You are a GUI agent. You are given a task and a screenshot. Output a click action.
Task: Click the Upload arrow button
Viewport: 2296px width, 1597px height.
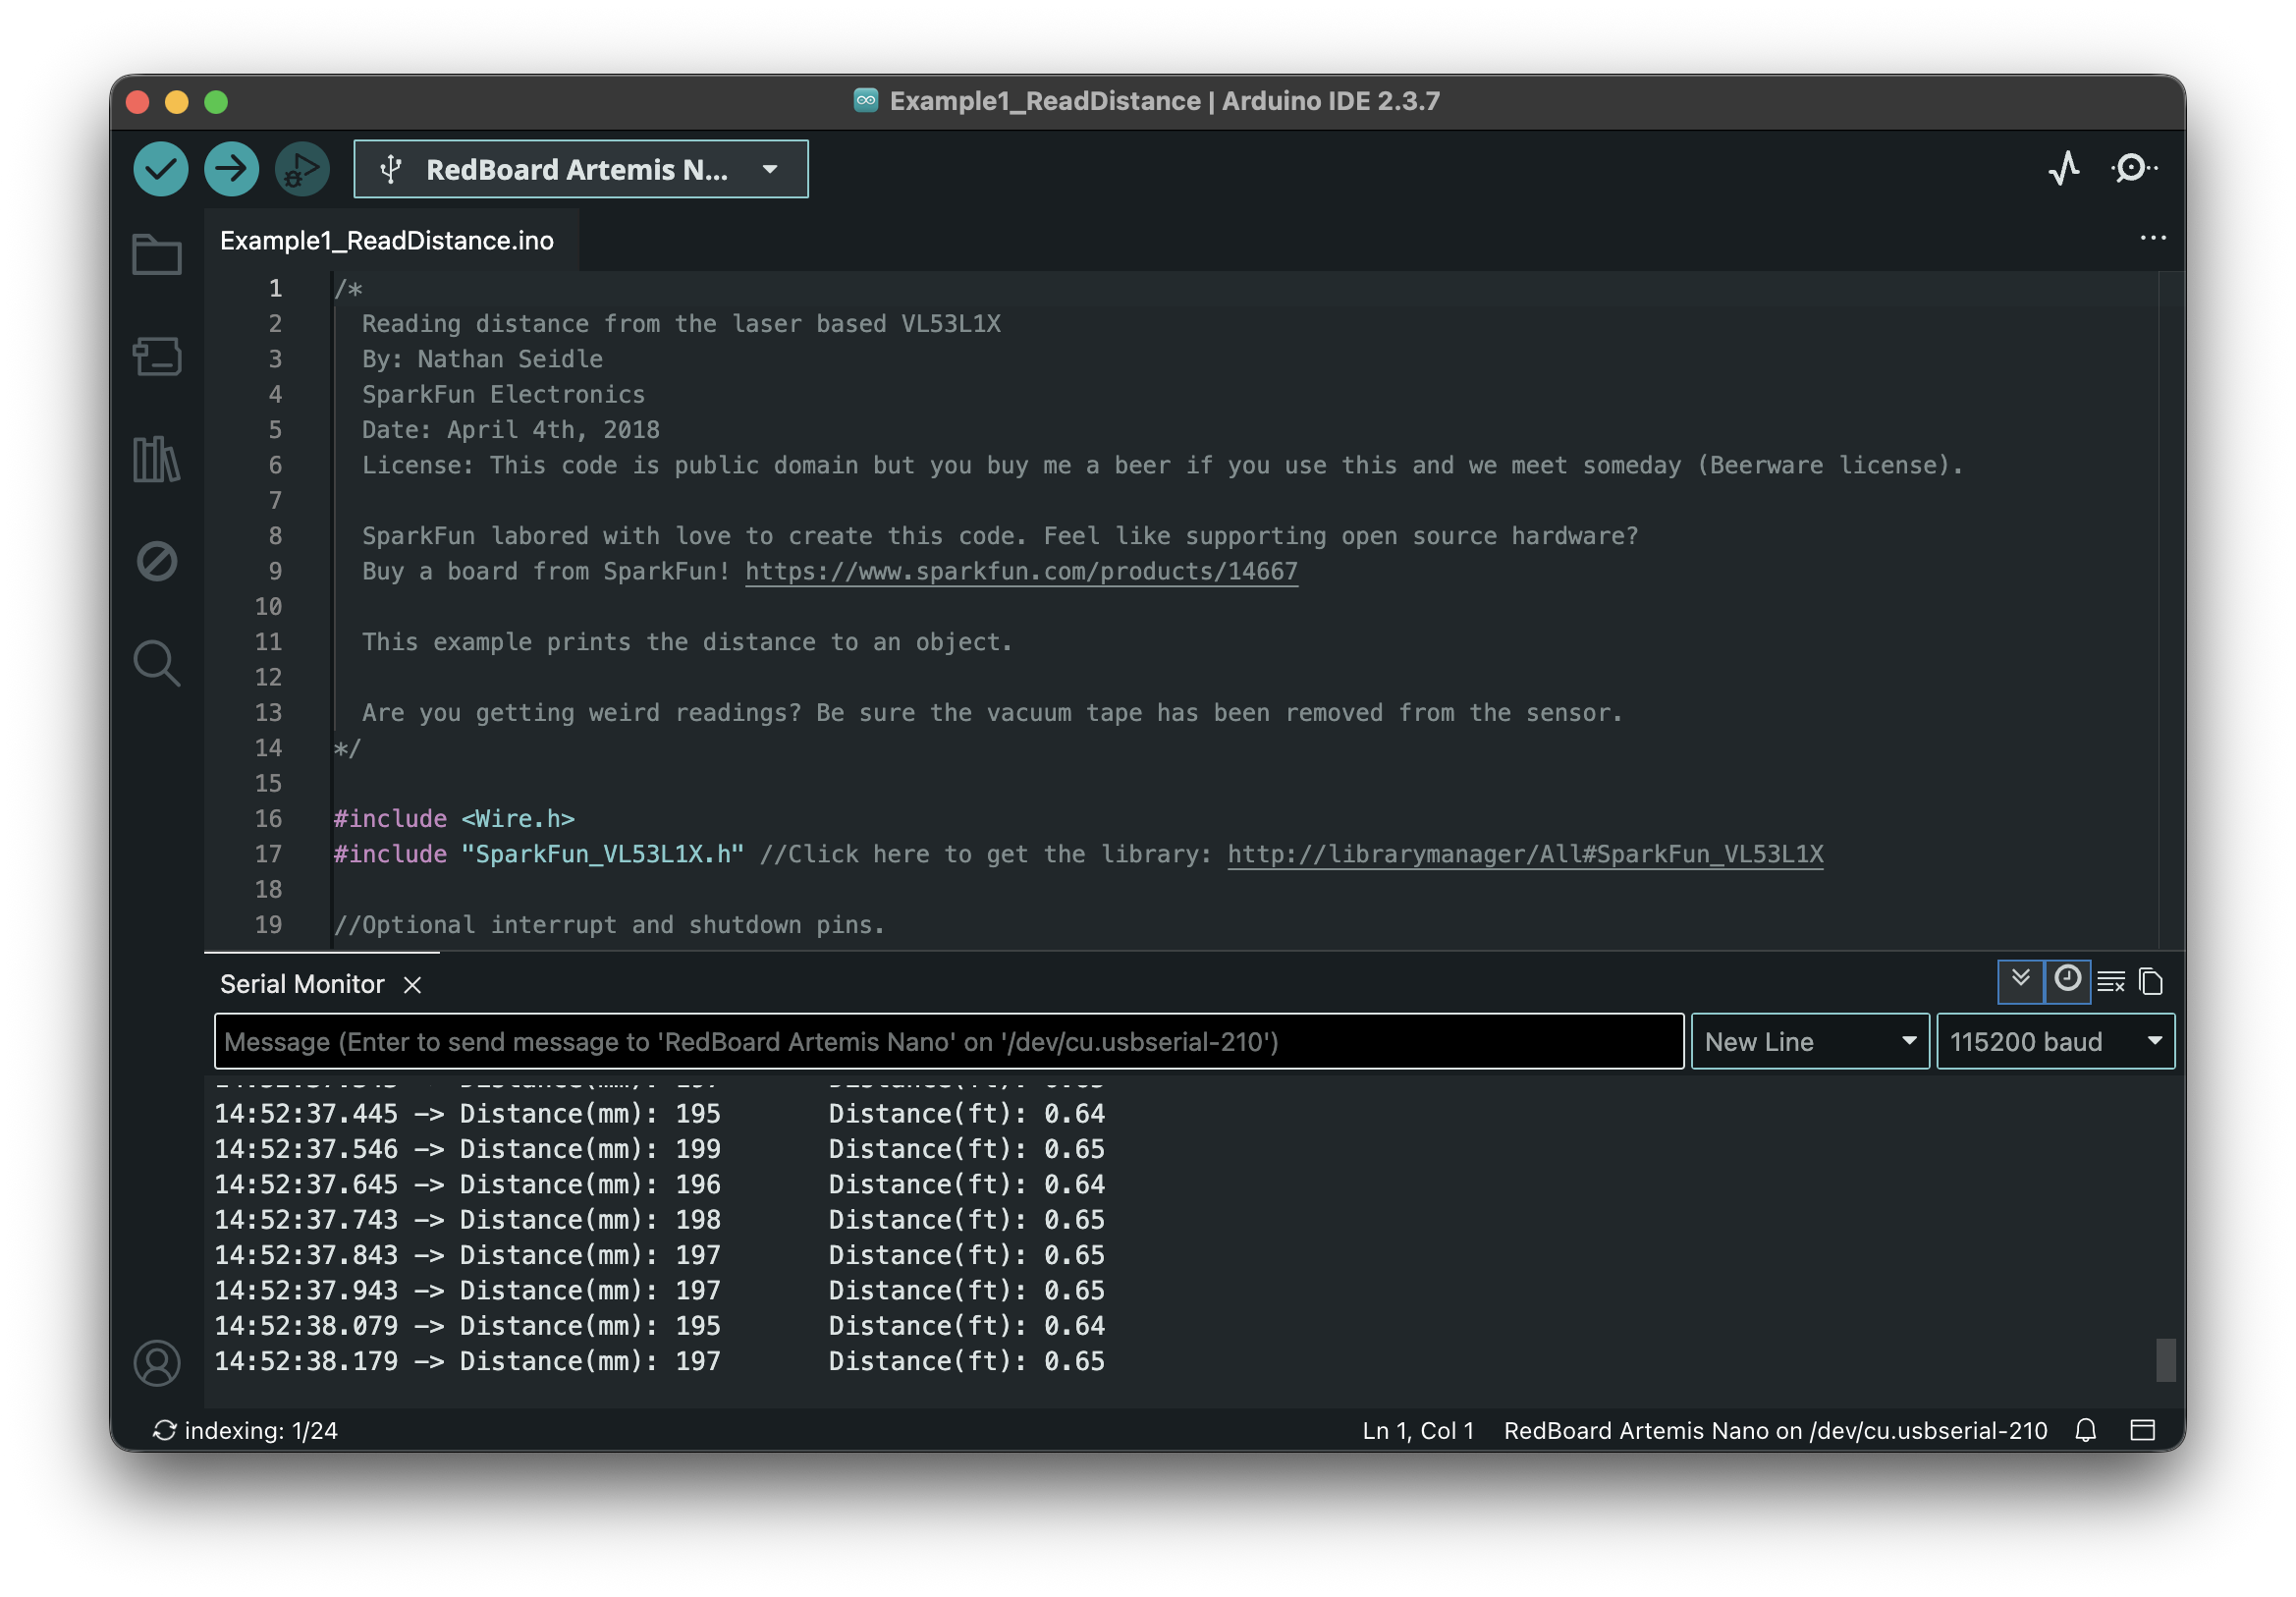click(231, 169)
